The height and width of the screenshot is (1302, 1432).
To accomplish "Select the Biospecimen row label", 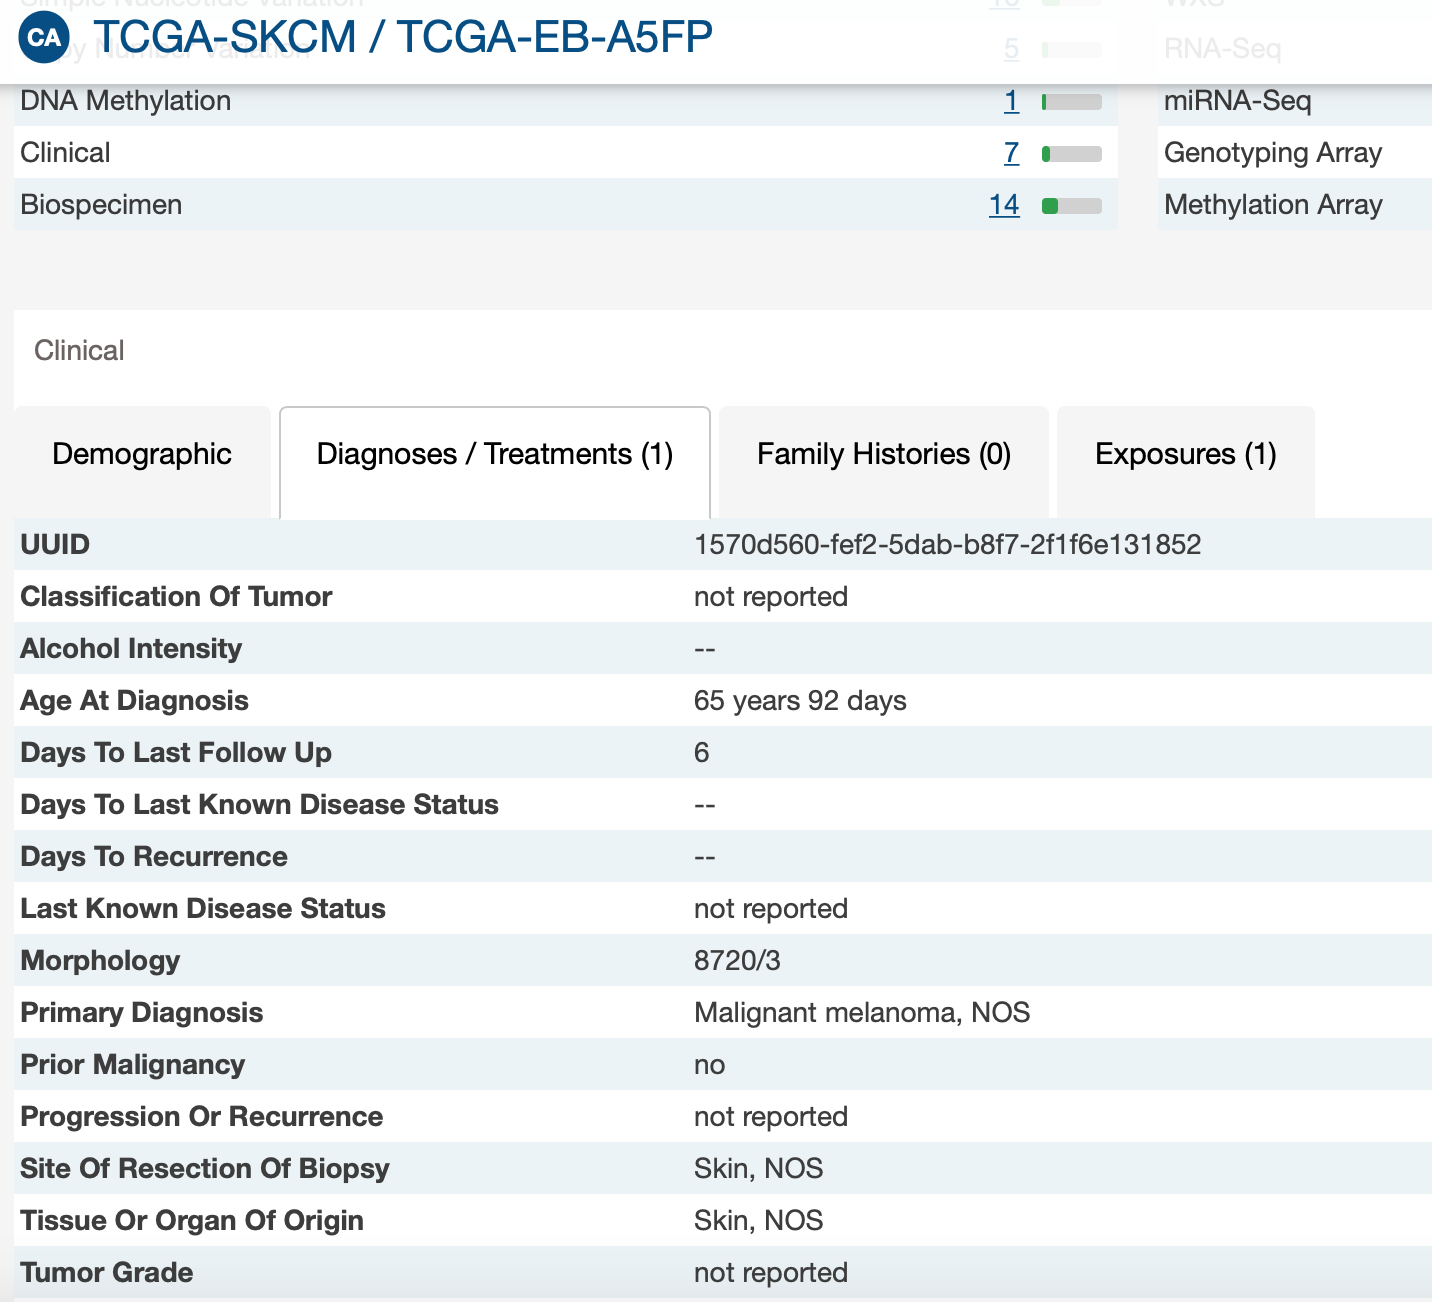I will click(x=101, y=205).
